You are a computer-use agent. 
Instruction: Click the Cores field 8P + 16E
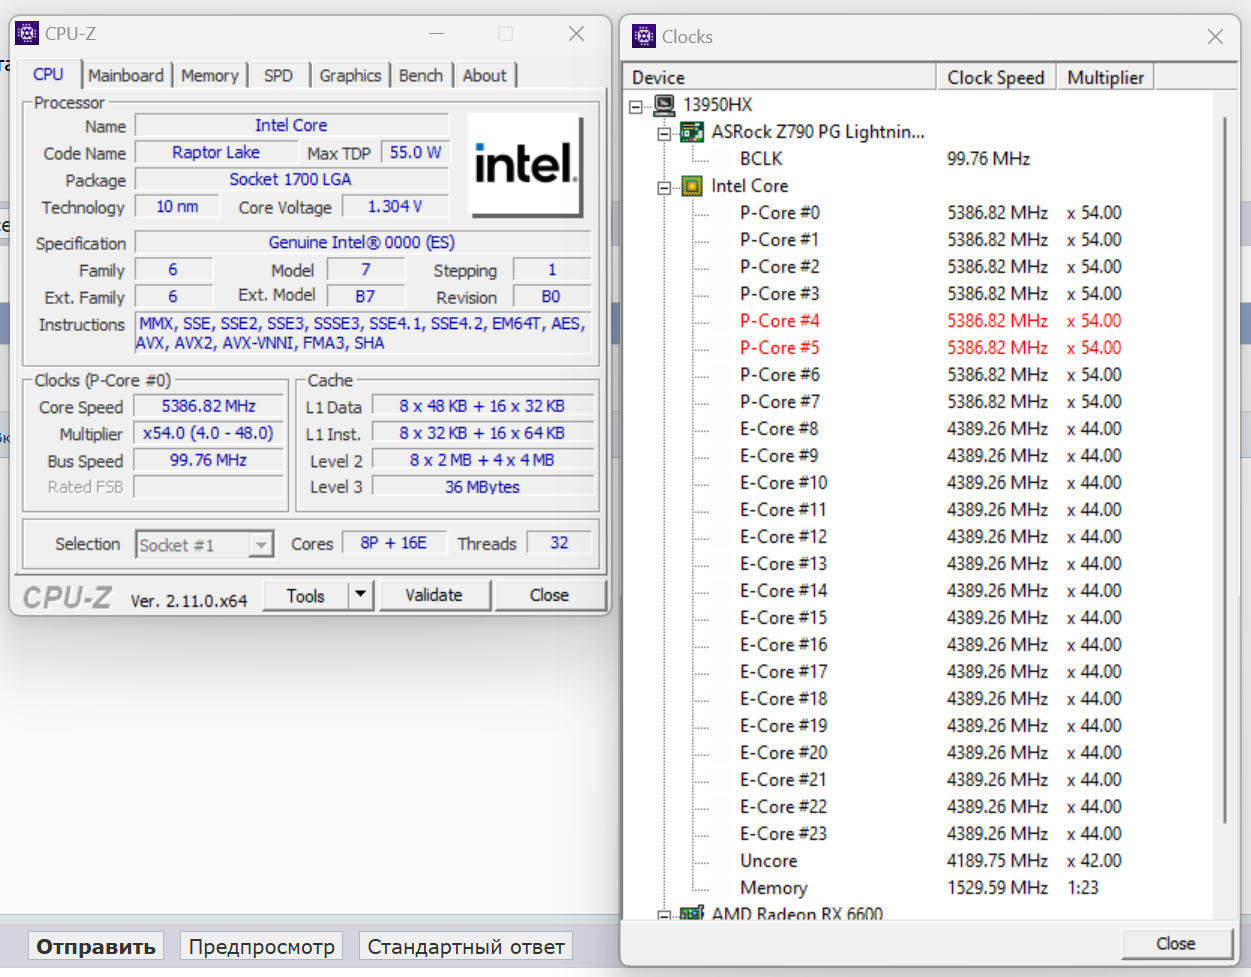[x=393, y=543]
